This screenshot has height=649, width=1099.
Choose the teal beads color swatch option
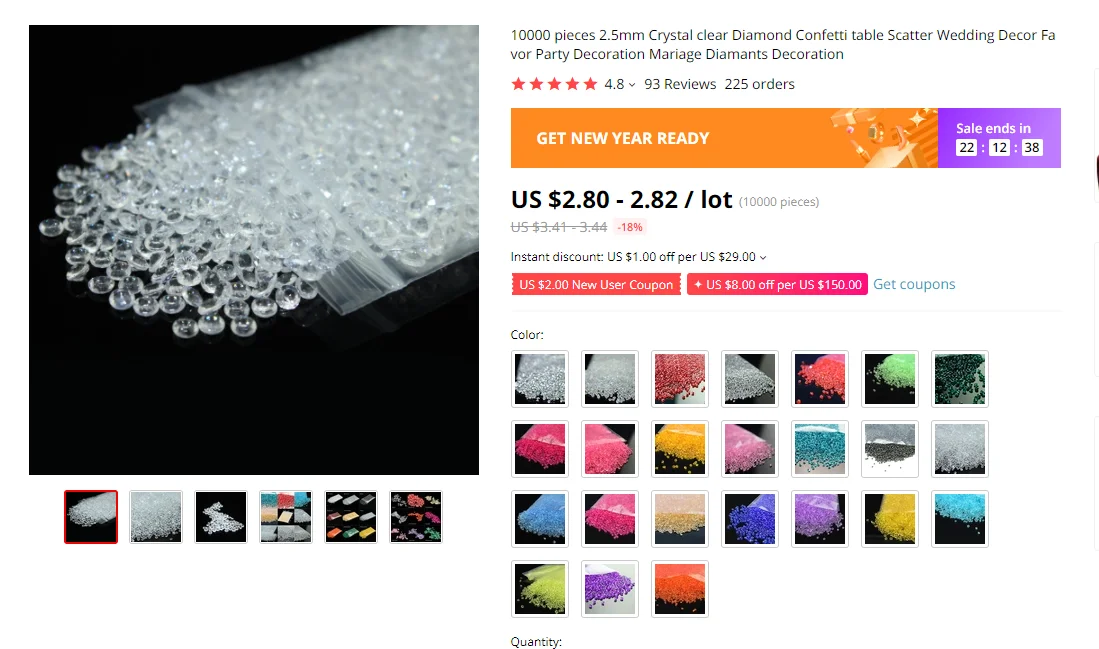[820, 449]
